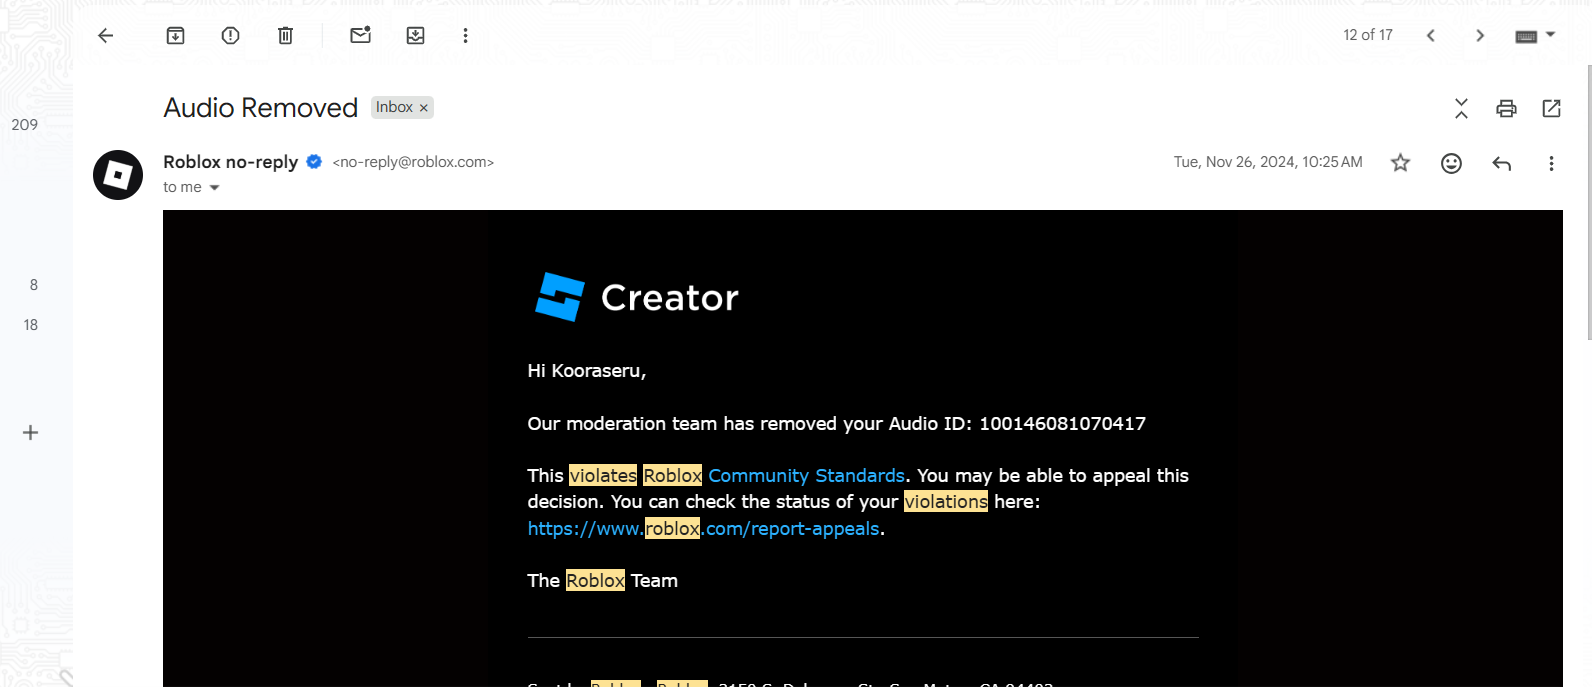
Task: Expand recipient details next to 'to me'
Action: pyautogui.click(x=214, y=188)
